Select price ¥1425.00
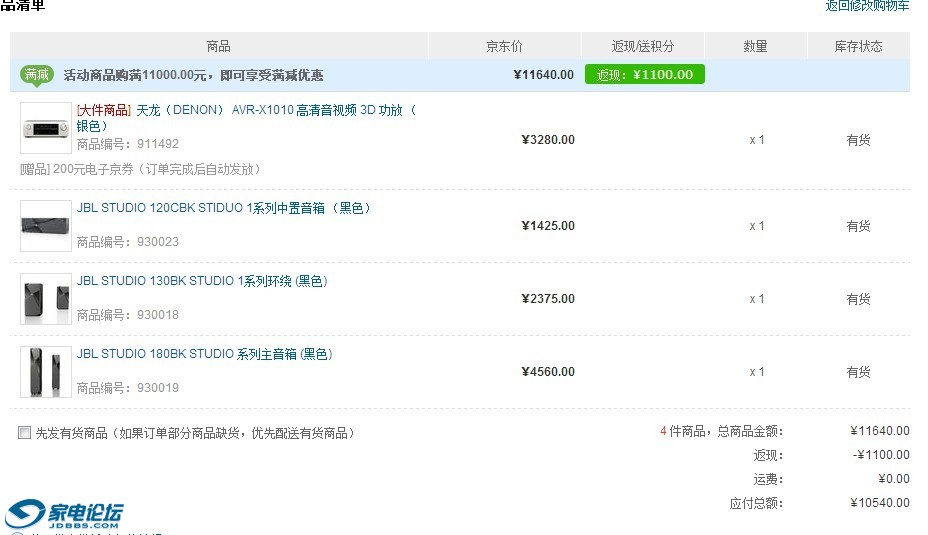 point(548,225)
